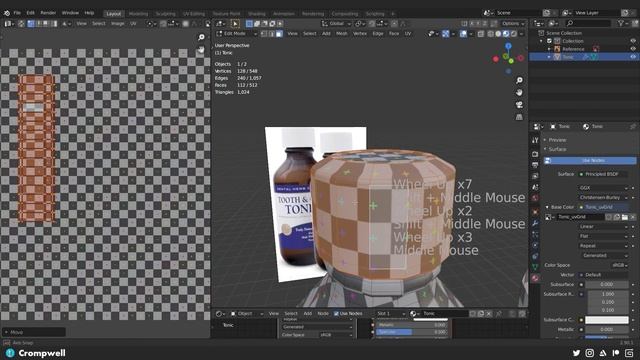
Task: Open the Object properties tab (orange square icon)
Action: pos(535,212)
